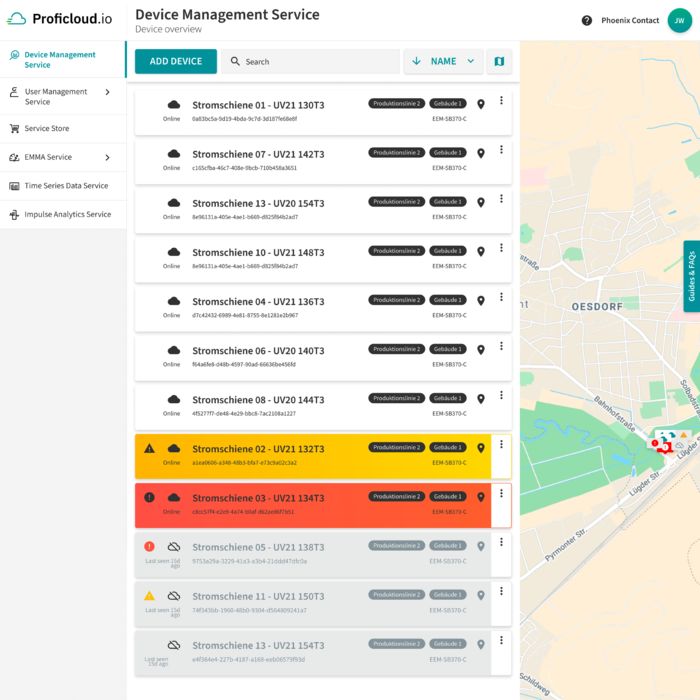This screenshot has width=700, height=700.
Task: Open more options for Stromschiene 03
Action: (x=501, y=493)
